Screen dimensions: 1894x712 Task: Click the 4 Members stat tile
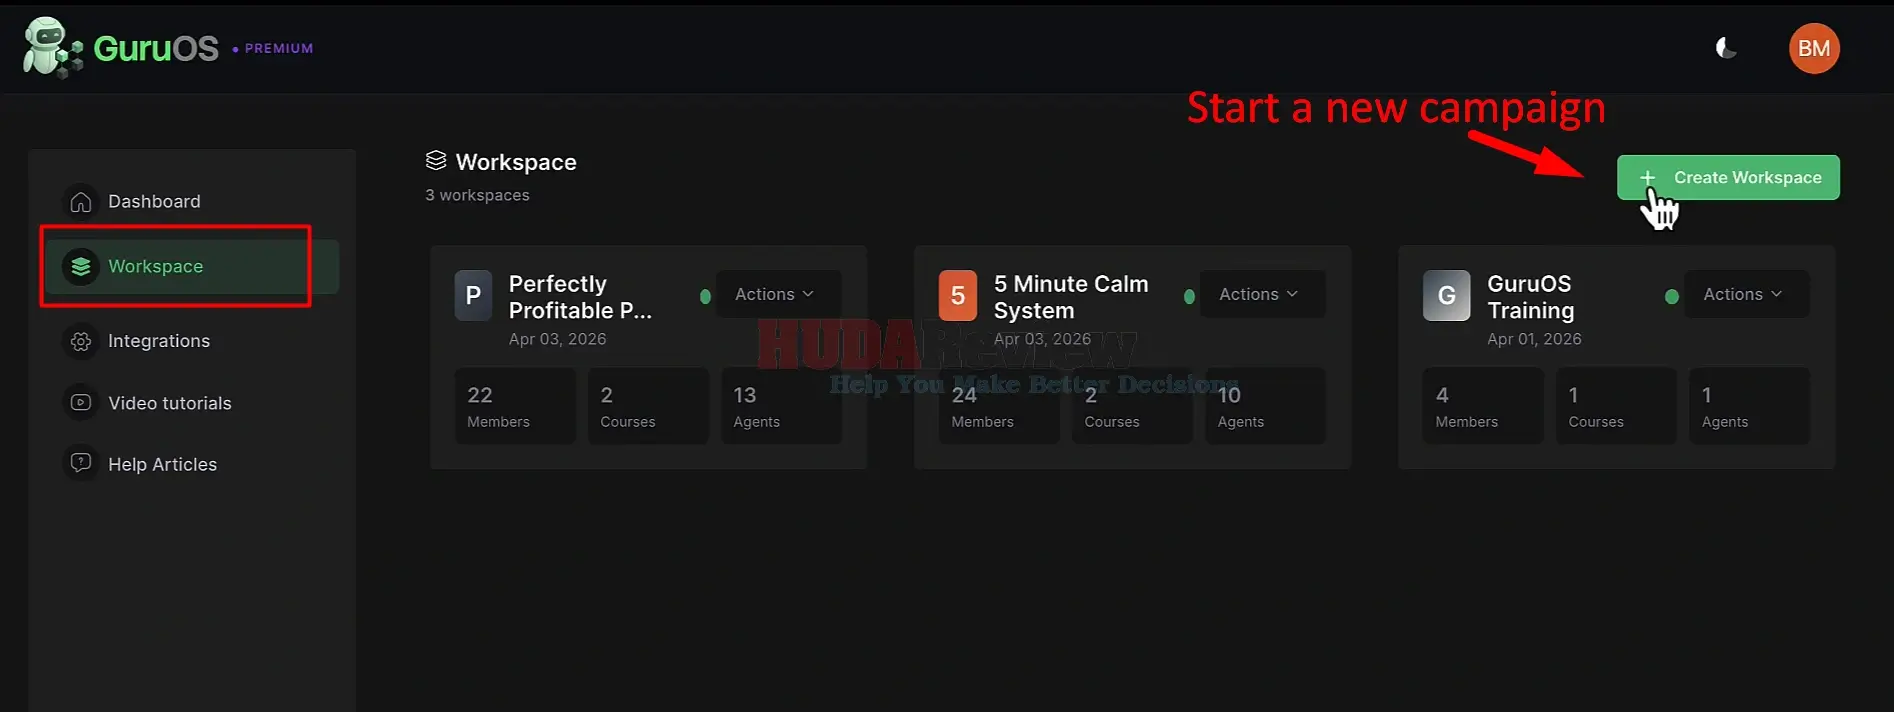pyautogui.click(x=1483, y=406)
